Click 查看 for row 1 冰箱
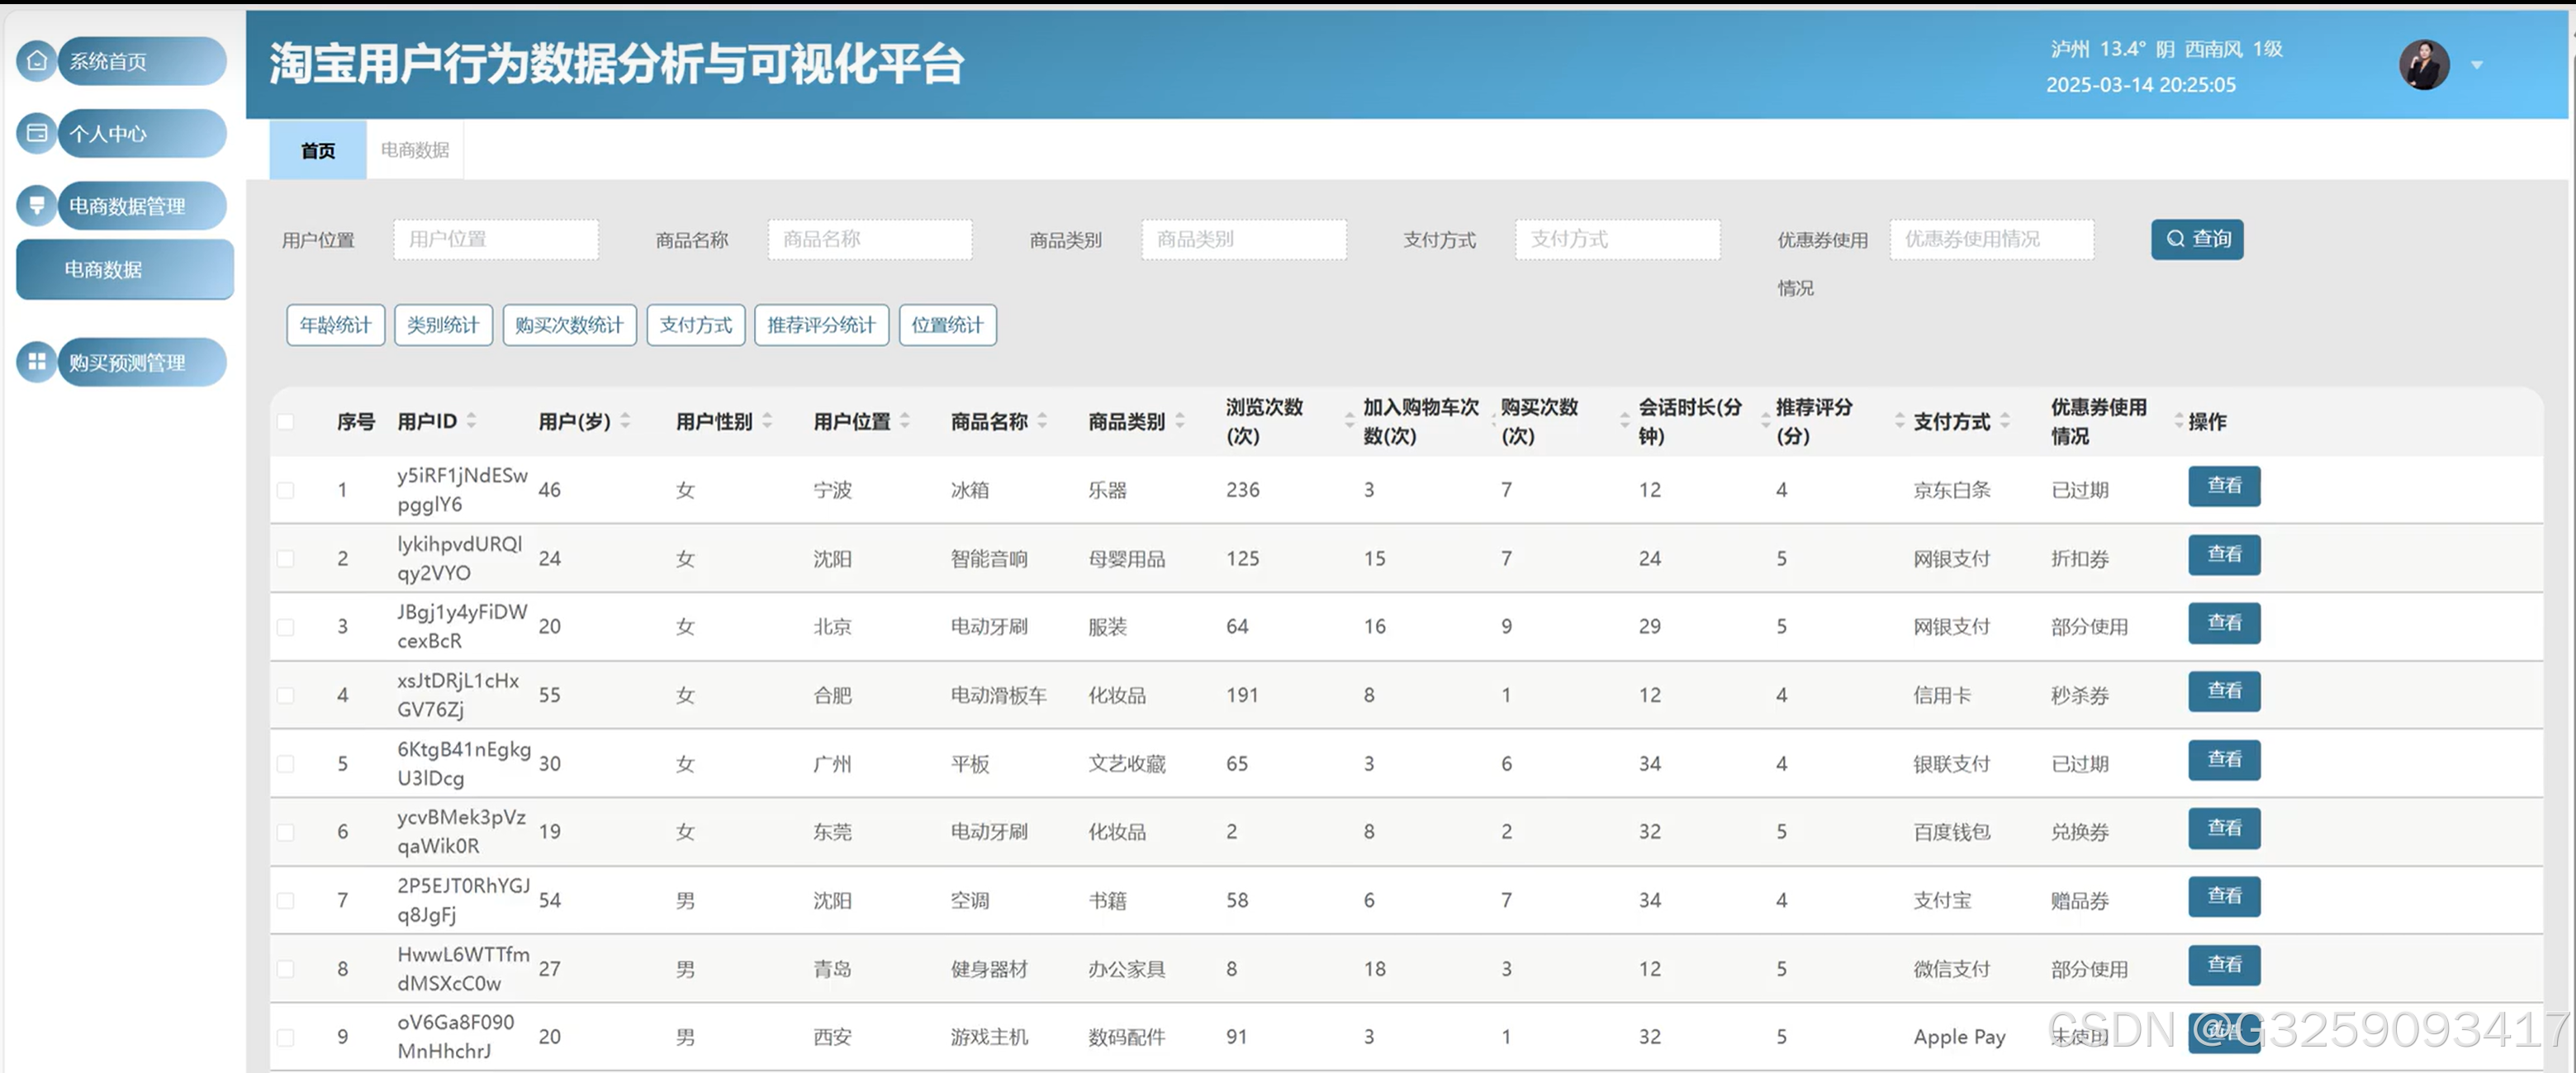 2224,486
